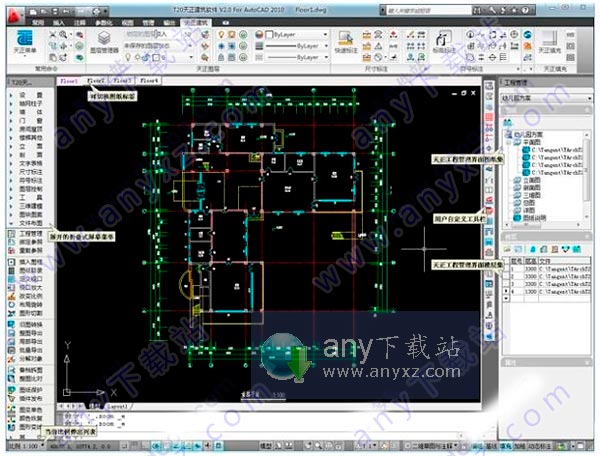Toggle 动态标注 in the status bar
This screenshot has height=456, width=600.
tap(540, 446)
